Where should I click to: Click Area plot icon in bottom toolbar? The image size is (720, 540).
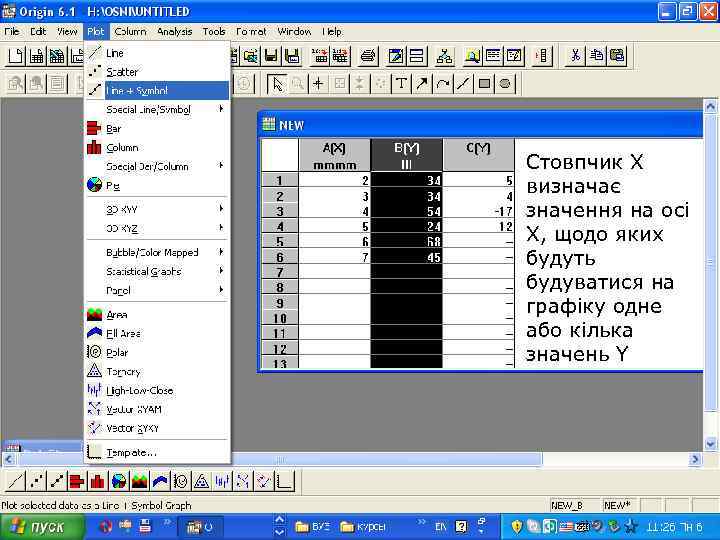(x=139, y=481)
